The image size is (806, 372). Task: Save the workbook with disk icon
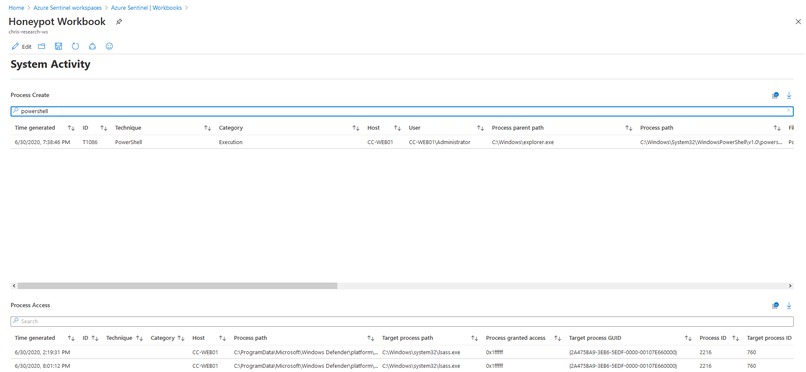[x=59, y=46]
